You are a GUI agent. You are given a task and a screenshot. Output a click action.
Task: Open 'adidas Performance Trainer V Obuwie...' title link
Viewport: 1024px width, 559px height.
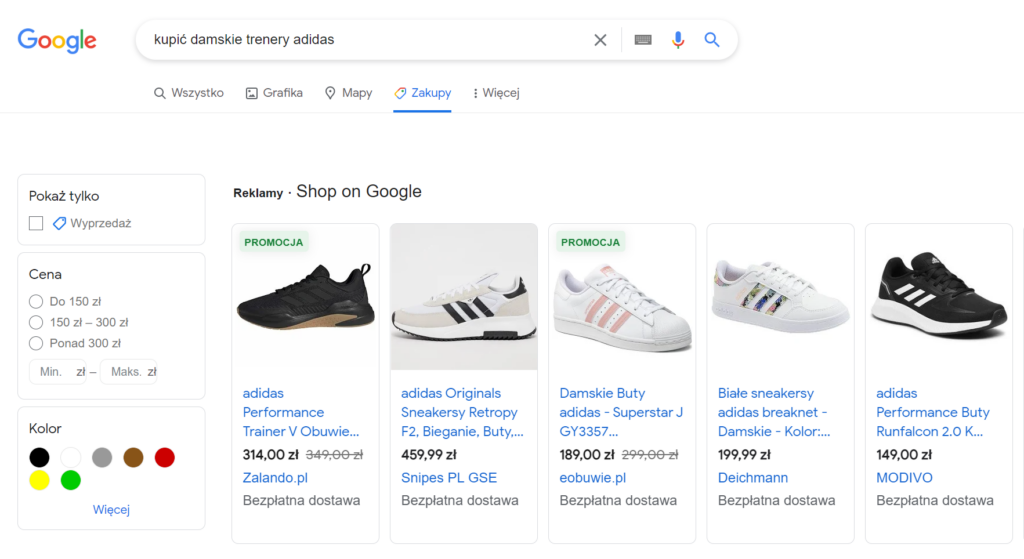301,412
